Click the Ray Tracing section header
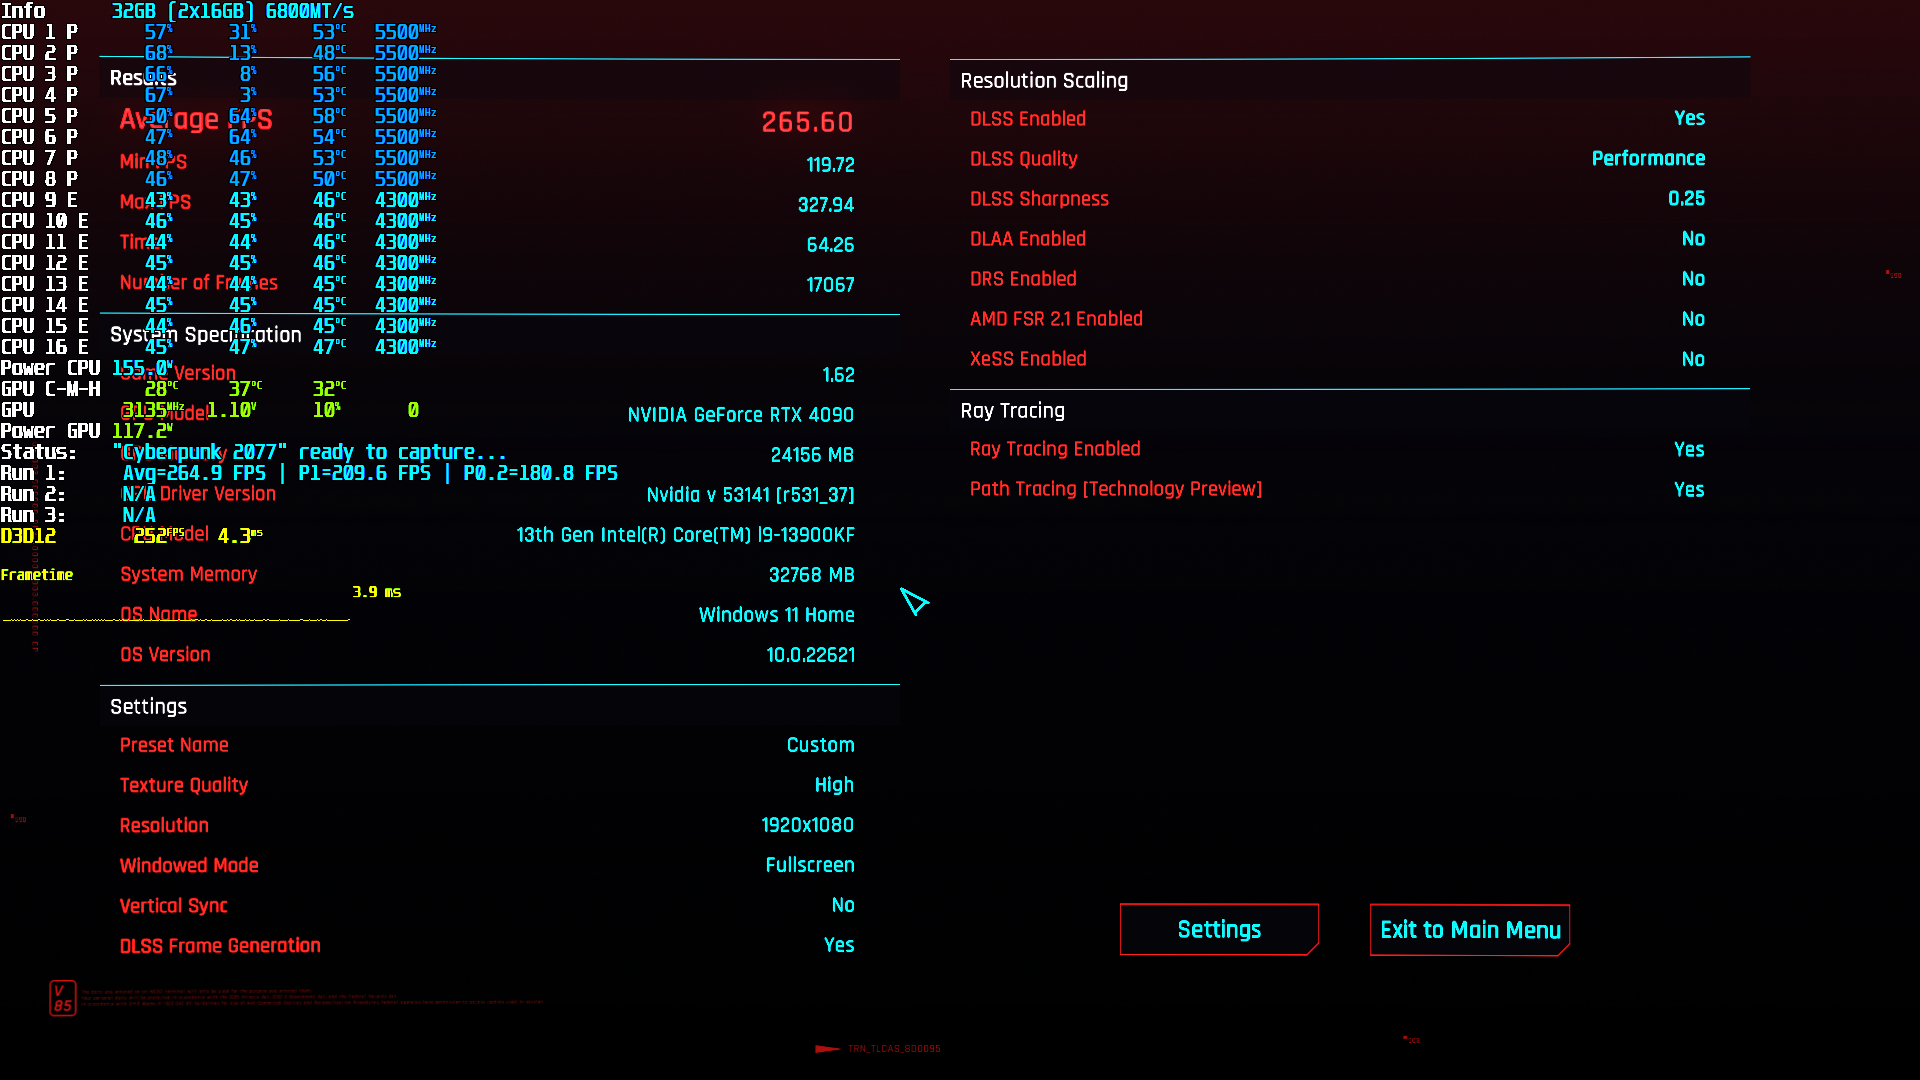Screen dimensions: 1920x1080 point(1012,411)
